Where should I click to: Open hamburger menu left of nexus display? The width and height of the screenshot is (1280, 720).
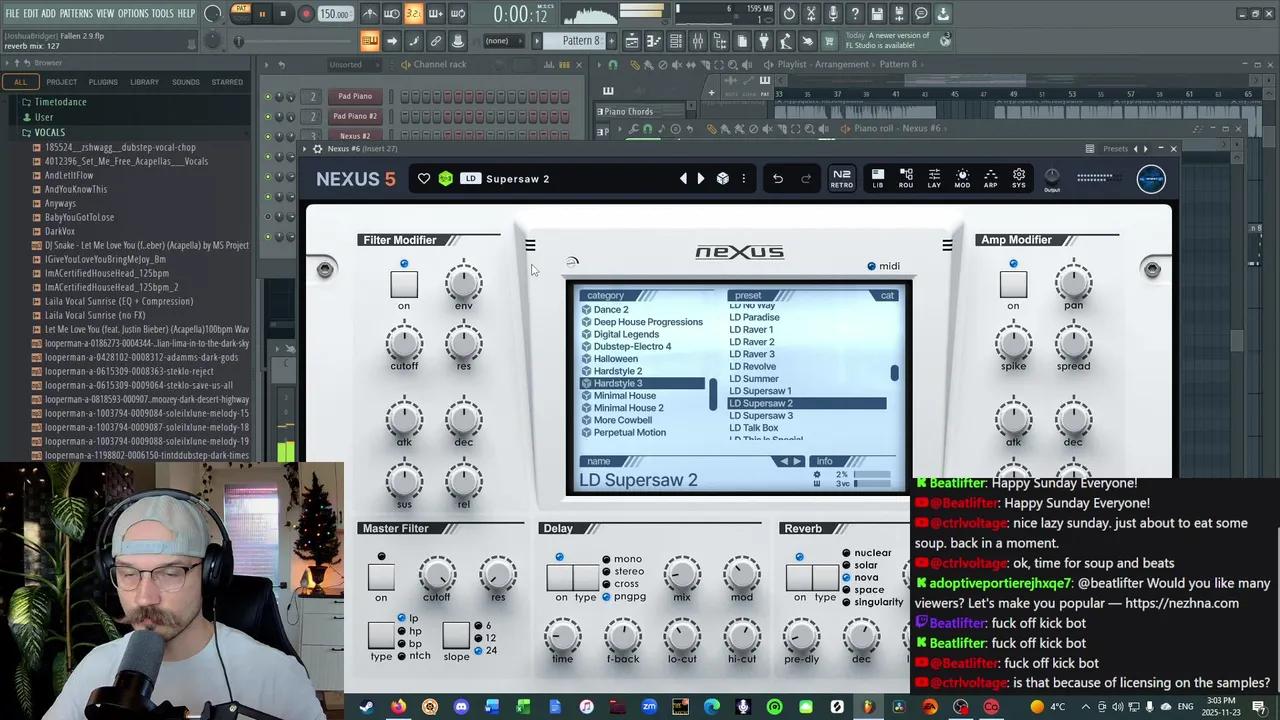tap(530, 245)
